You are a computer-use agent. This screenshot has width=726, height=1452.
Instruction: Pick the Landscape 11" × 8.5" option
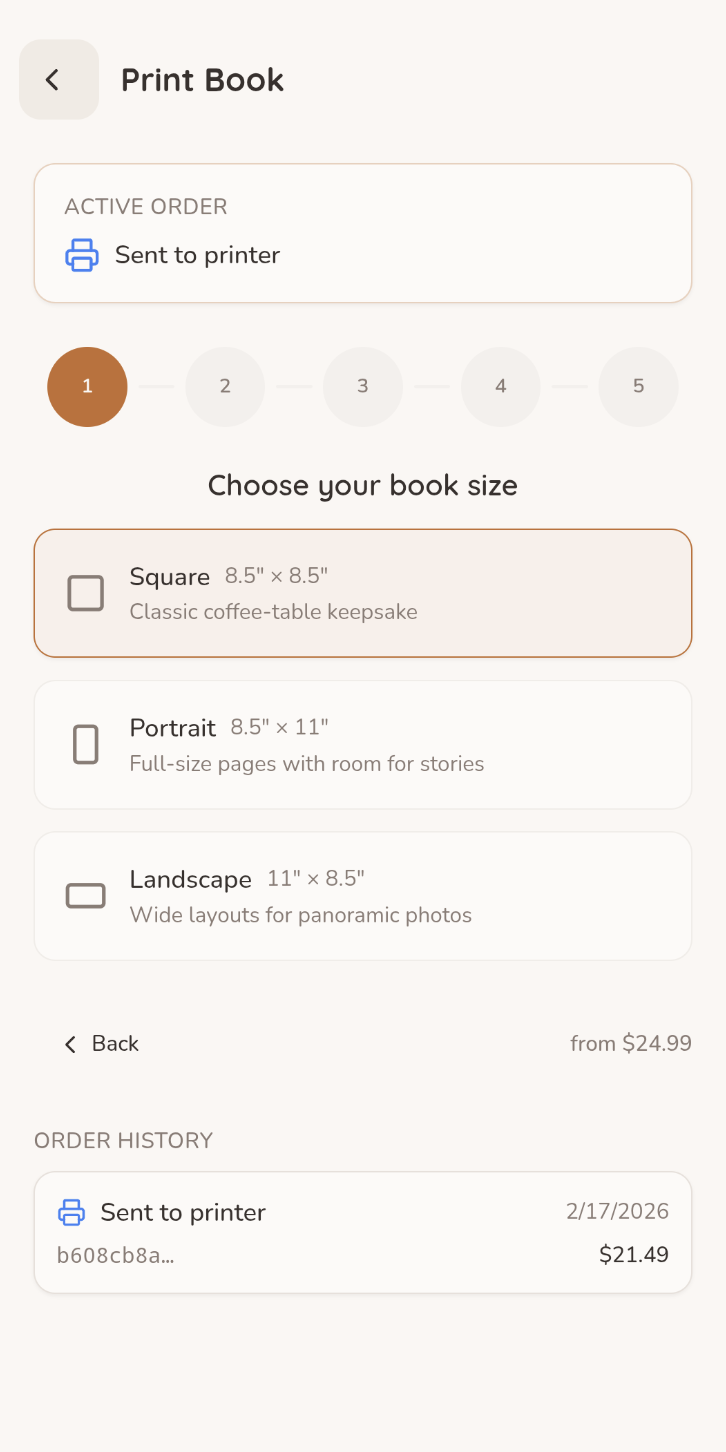pyautogui.click(x=362, y=896)
